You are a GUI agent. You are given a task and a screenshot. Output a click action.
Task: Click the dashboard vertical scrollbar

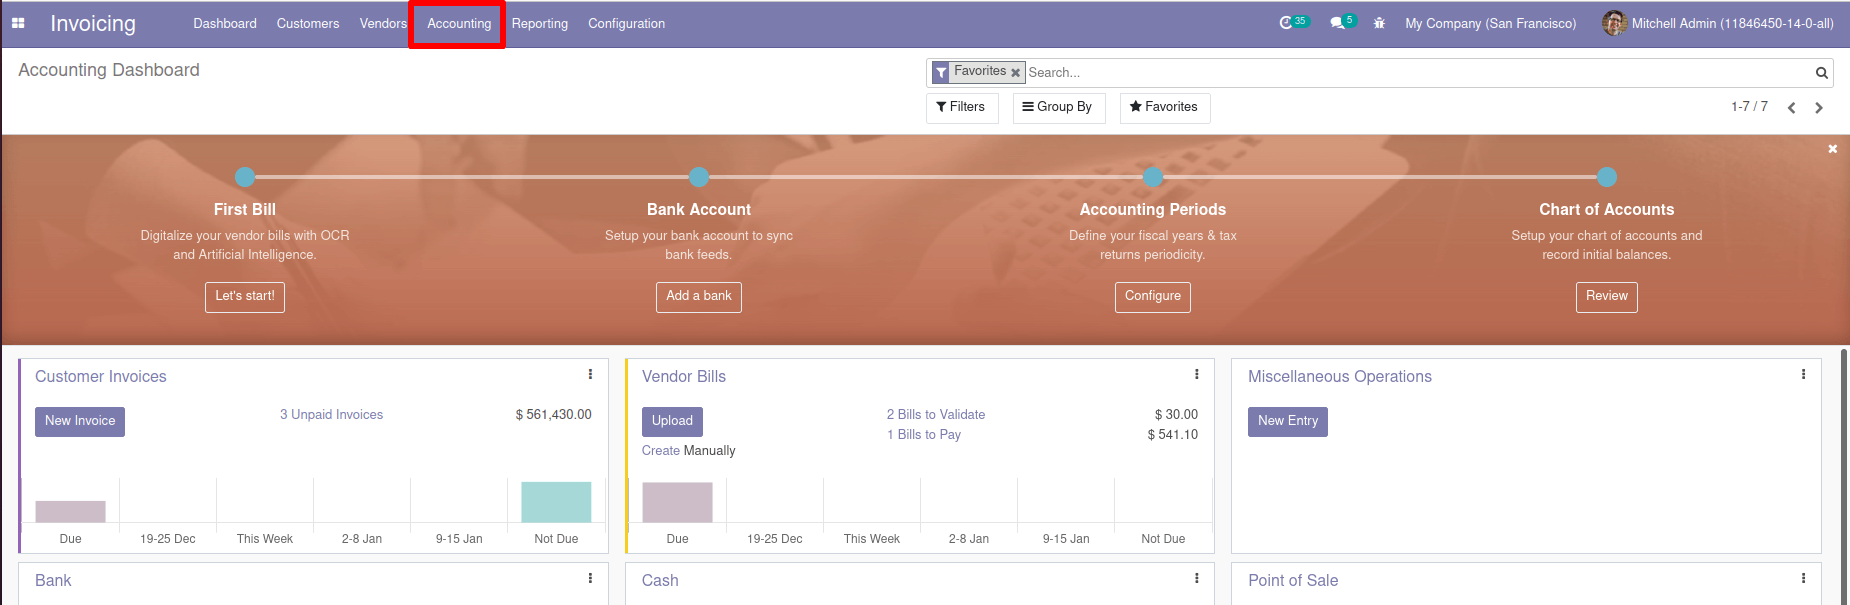pyautogui.click(x=1844, y=475)
